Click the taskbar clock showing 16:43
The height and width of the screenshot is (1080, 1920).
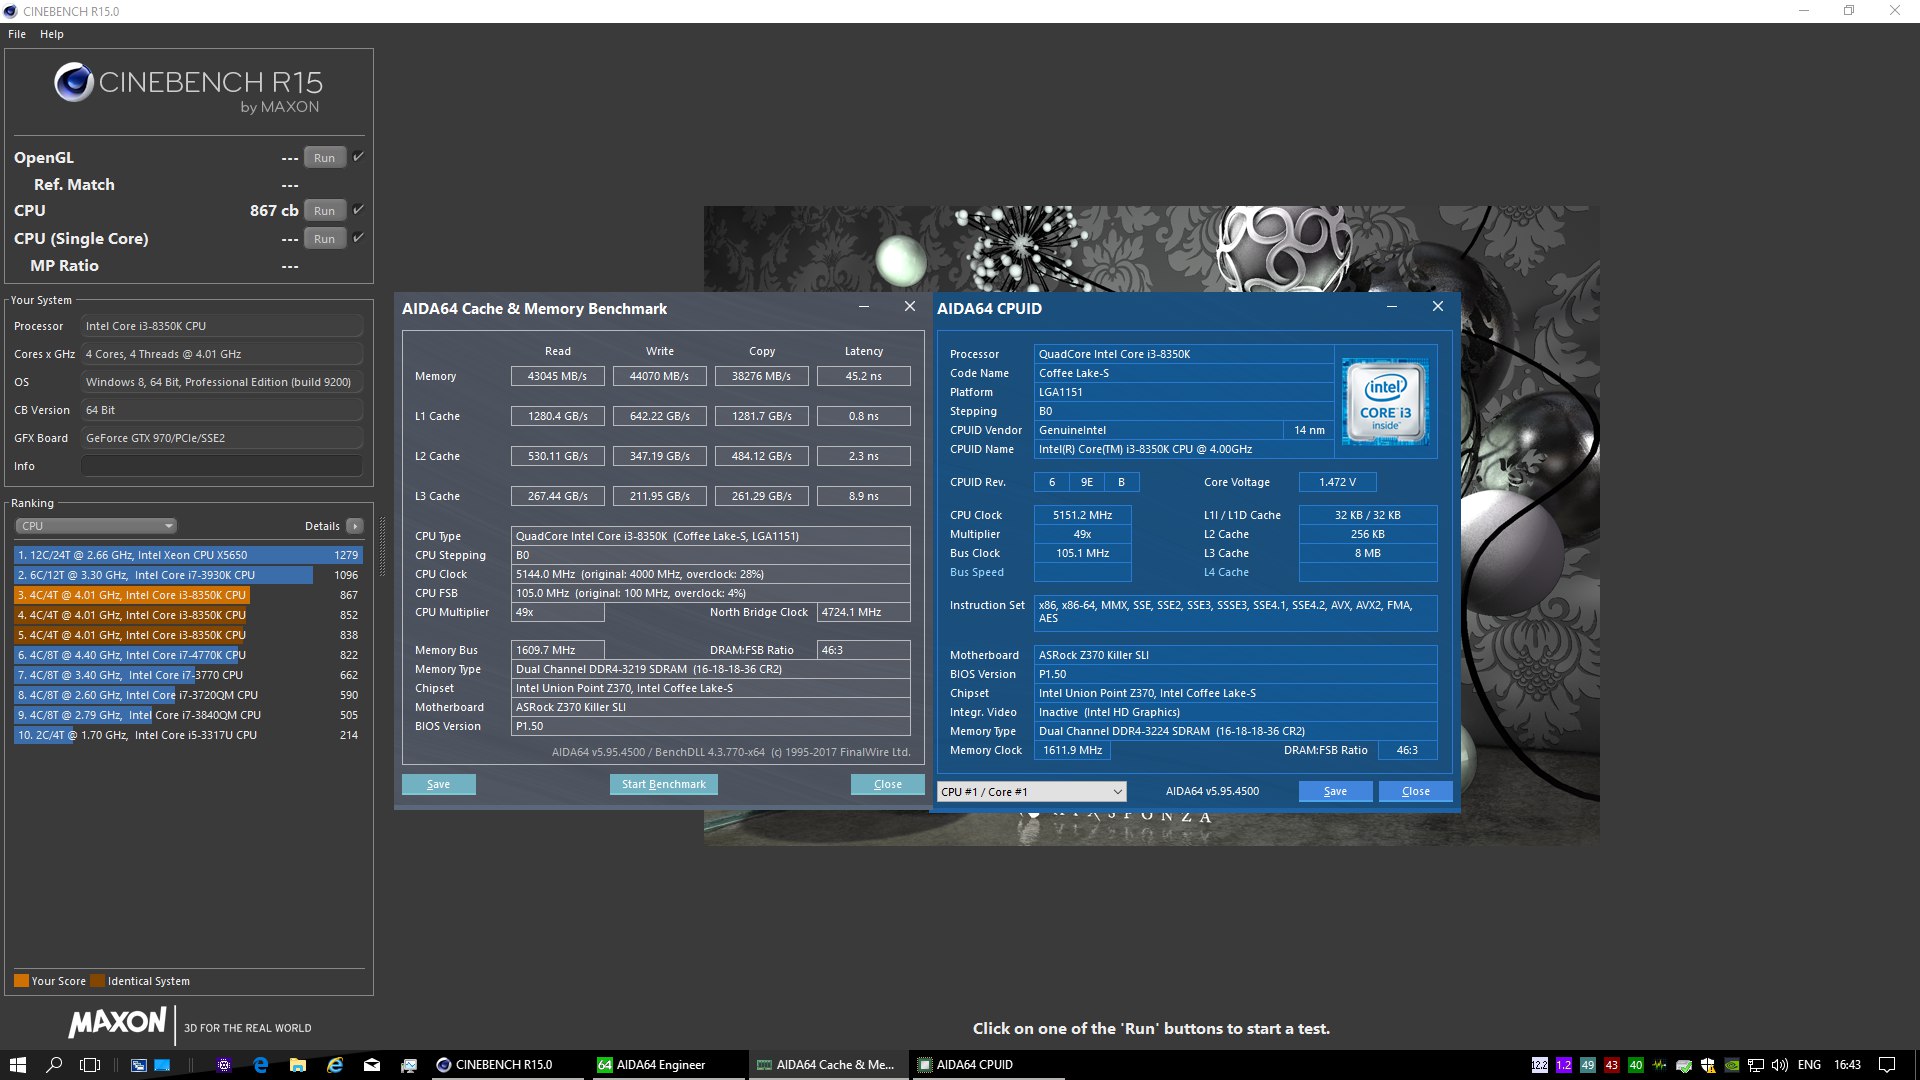coord(1847,1065)
